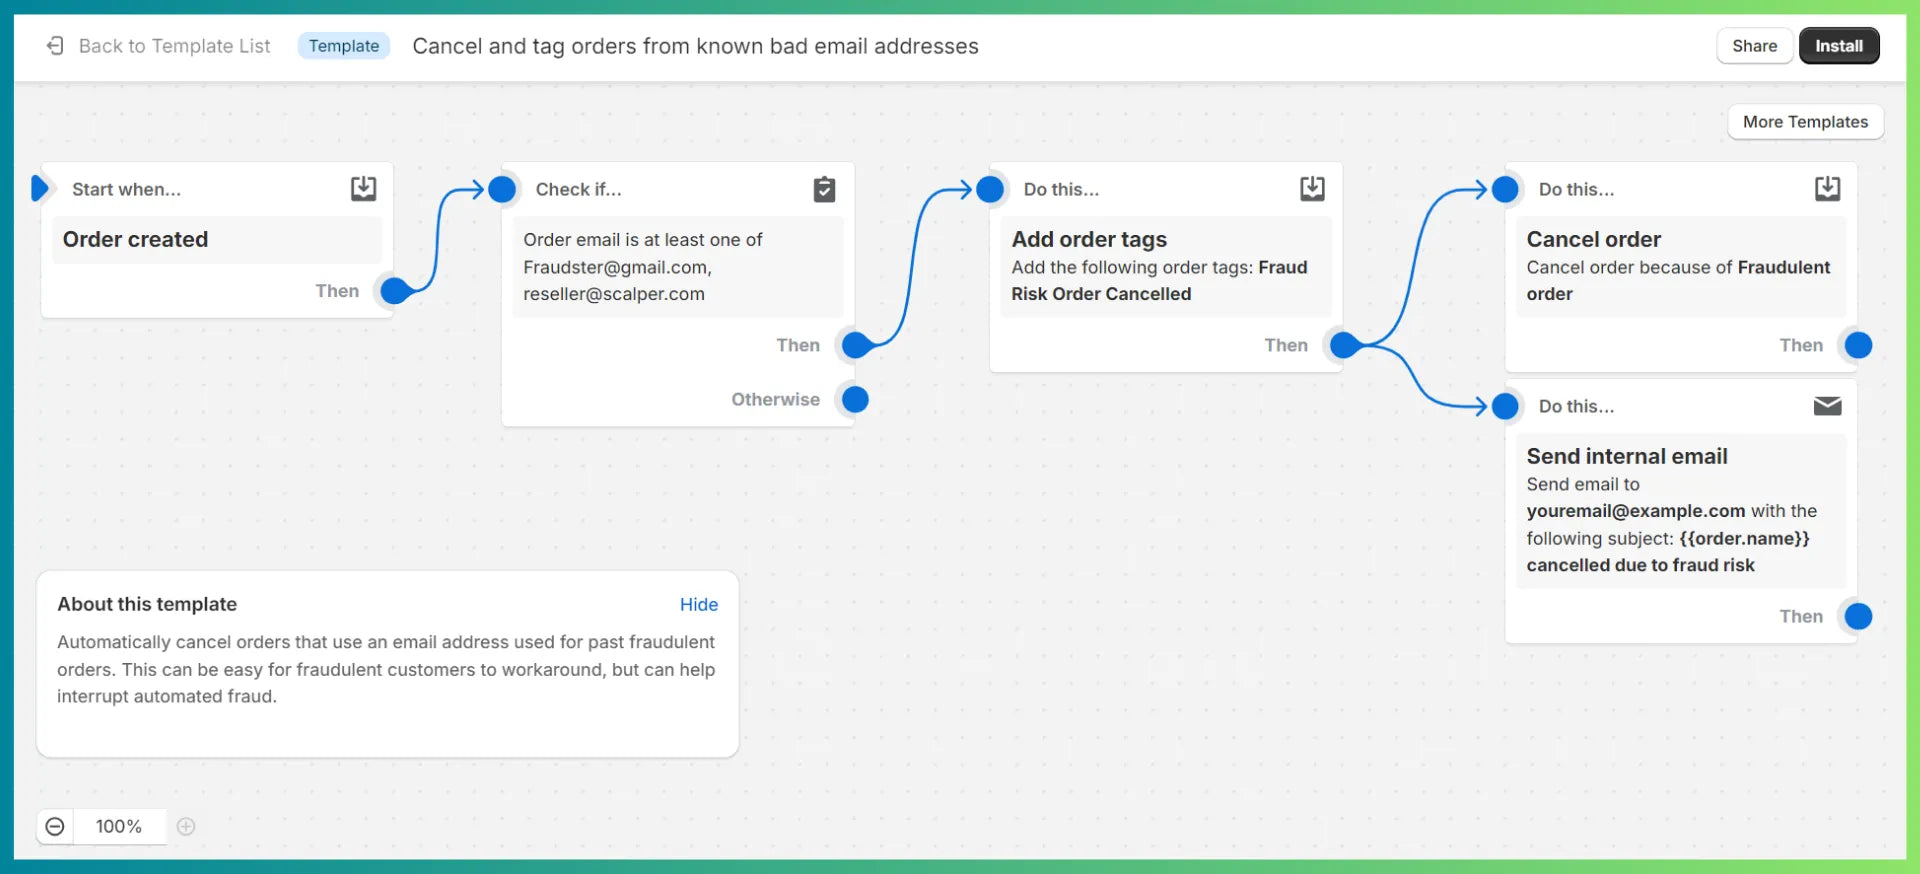1920x874 pixels.
Task: Open the Cancel order action
Action: (1681, 267)
